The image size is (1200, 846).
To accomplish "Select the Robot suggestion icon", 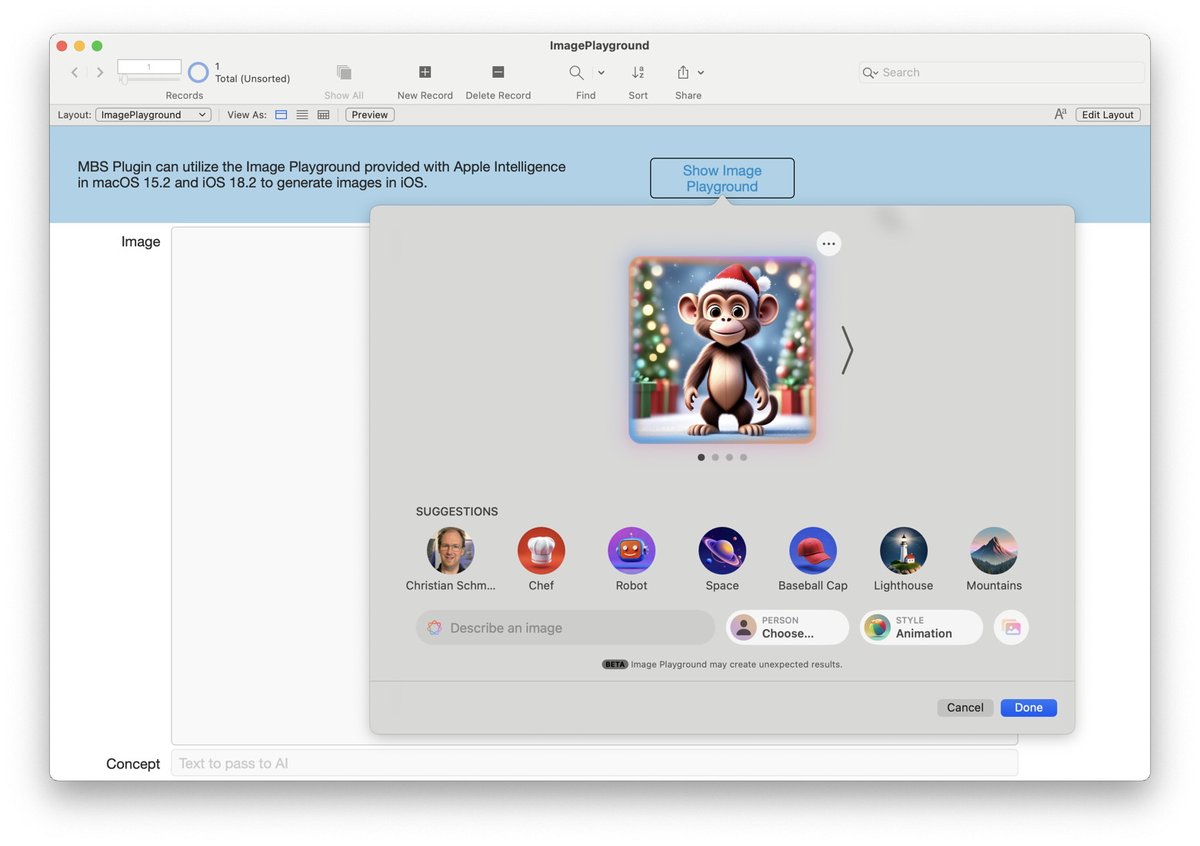I will pos(631,548).
